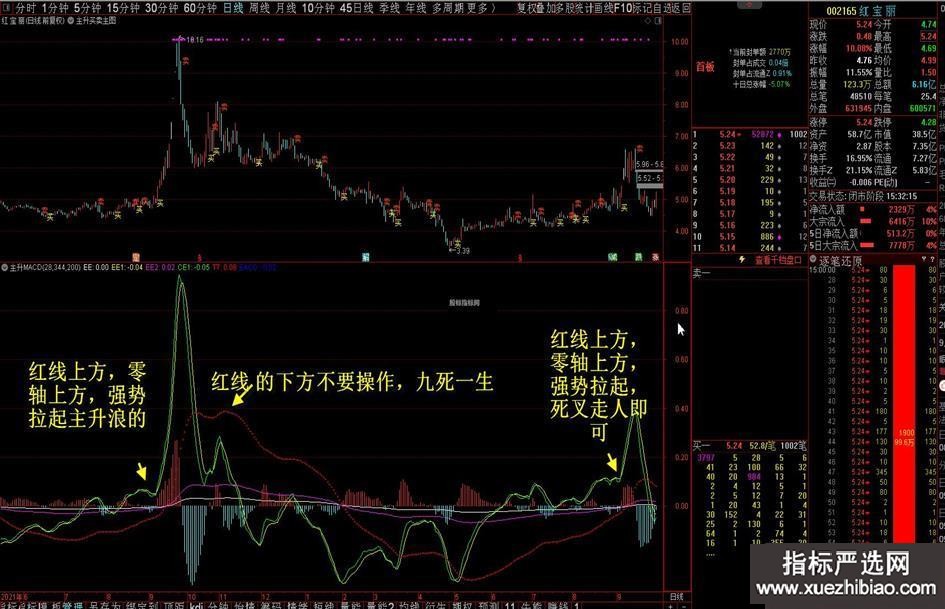The image size is (945, 609).
Task: Select the 15分钟 period
Action: [x=123, y=8]
